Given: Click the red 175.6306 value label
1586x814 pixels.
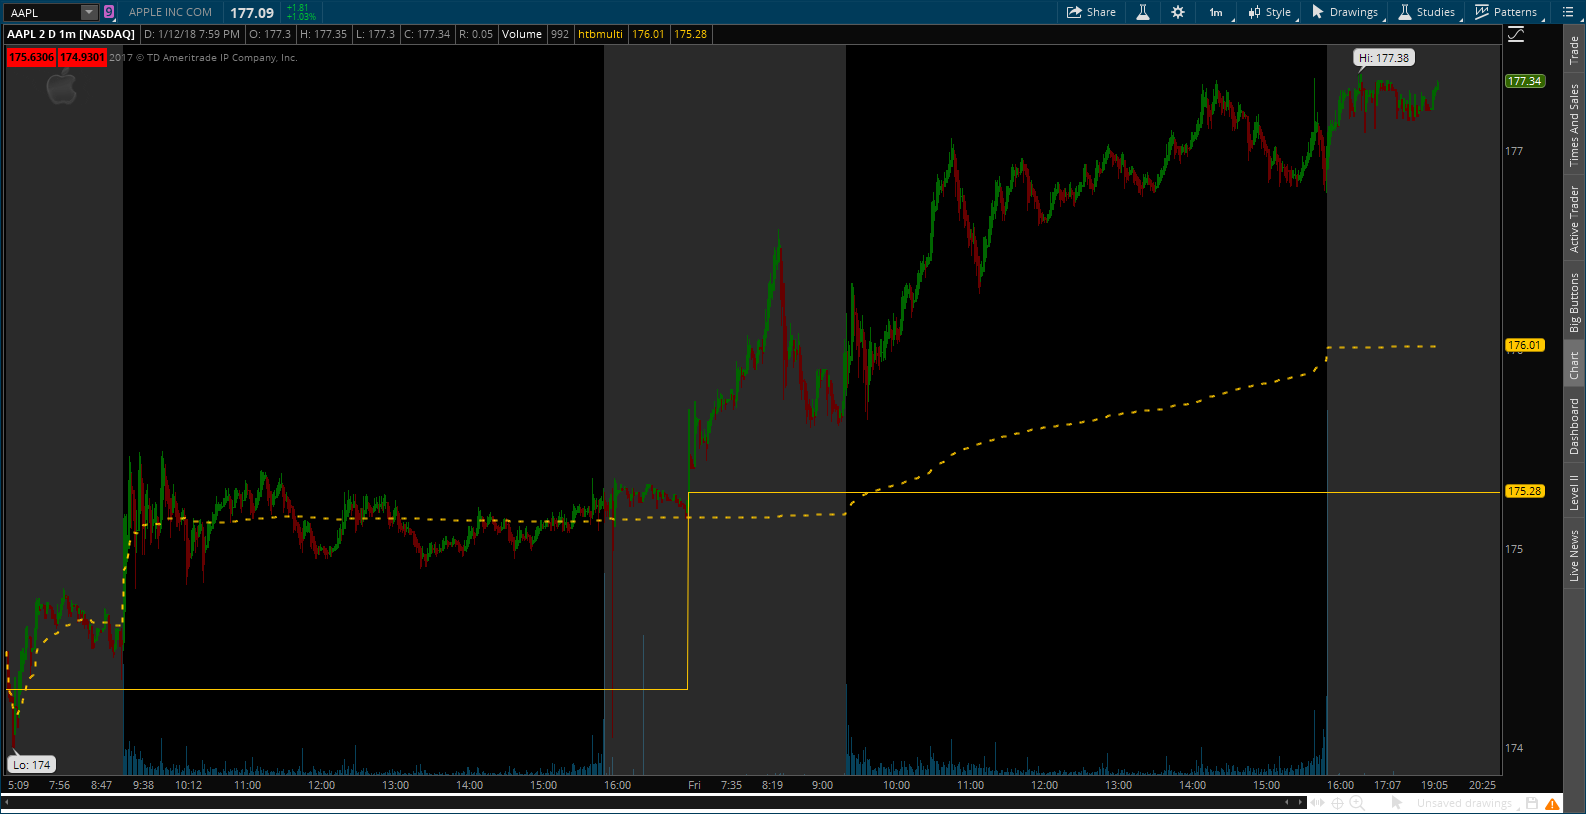Looking at the screenshot, I should point(31,58).
